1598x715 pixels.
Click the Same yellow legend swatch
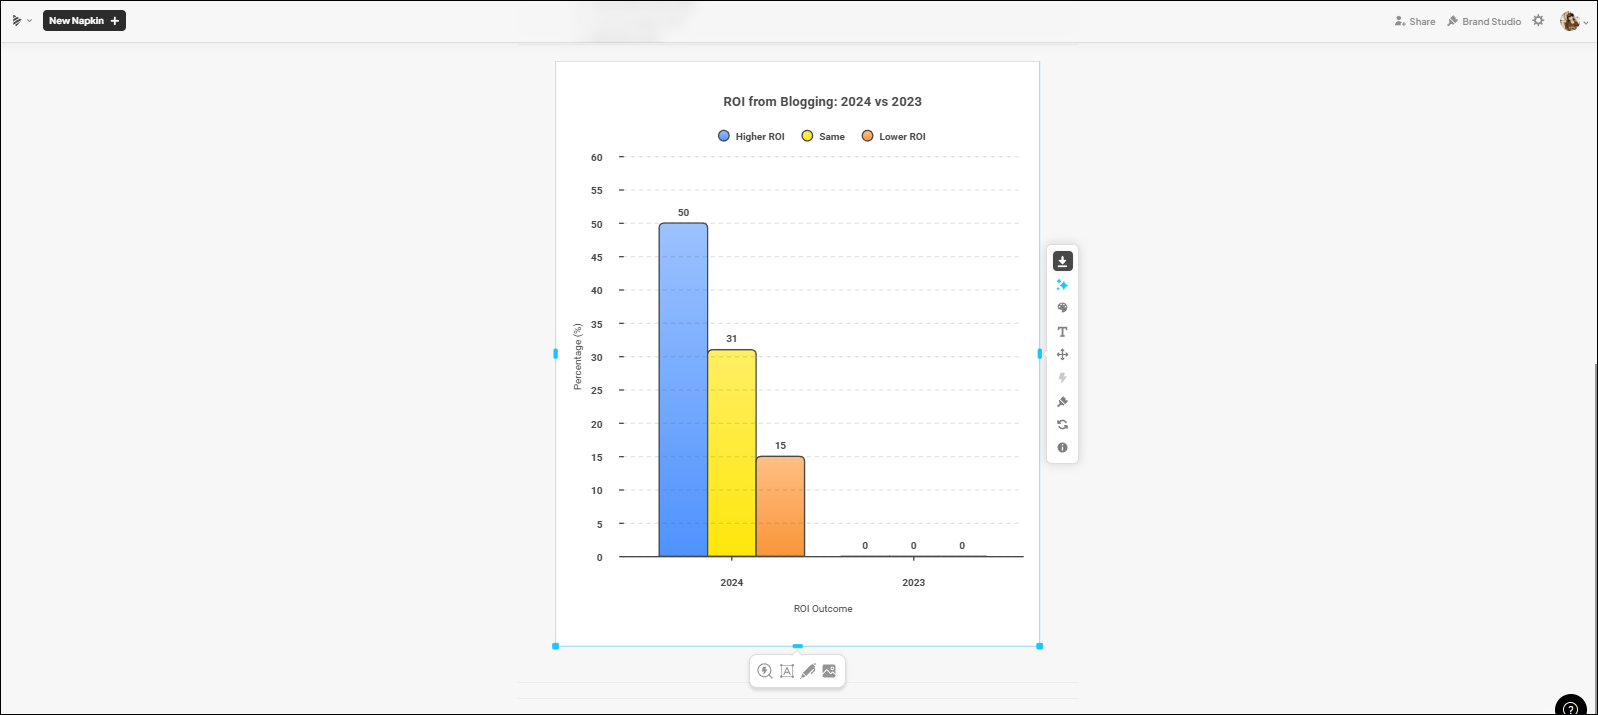tap(807, 136)
